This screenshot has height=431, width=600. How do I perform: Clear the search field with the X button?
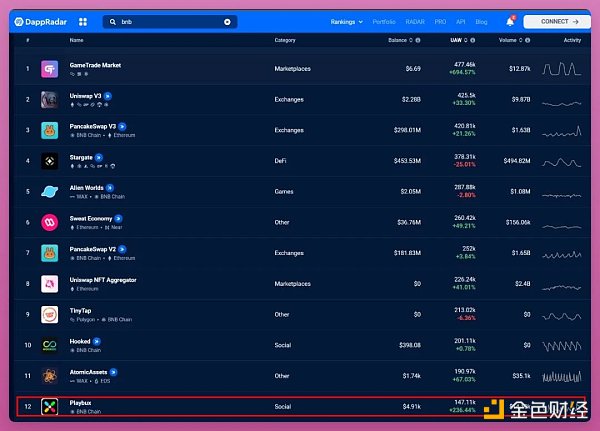[x=227, y=21]
